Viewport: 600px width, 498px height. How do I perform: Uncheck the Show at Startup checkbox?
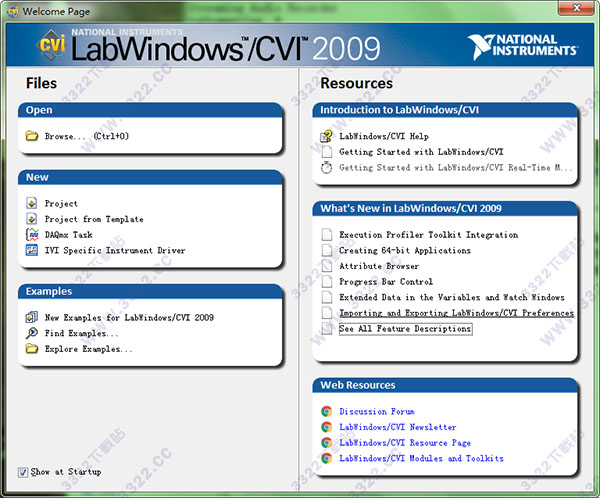point(23,472)
